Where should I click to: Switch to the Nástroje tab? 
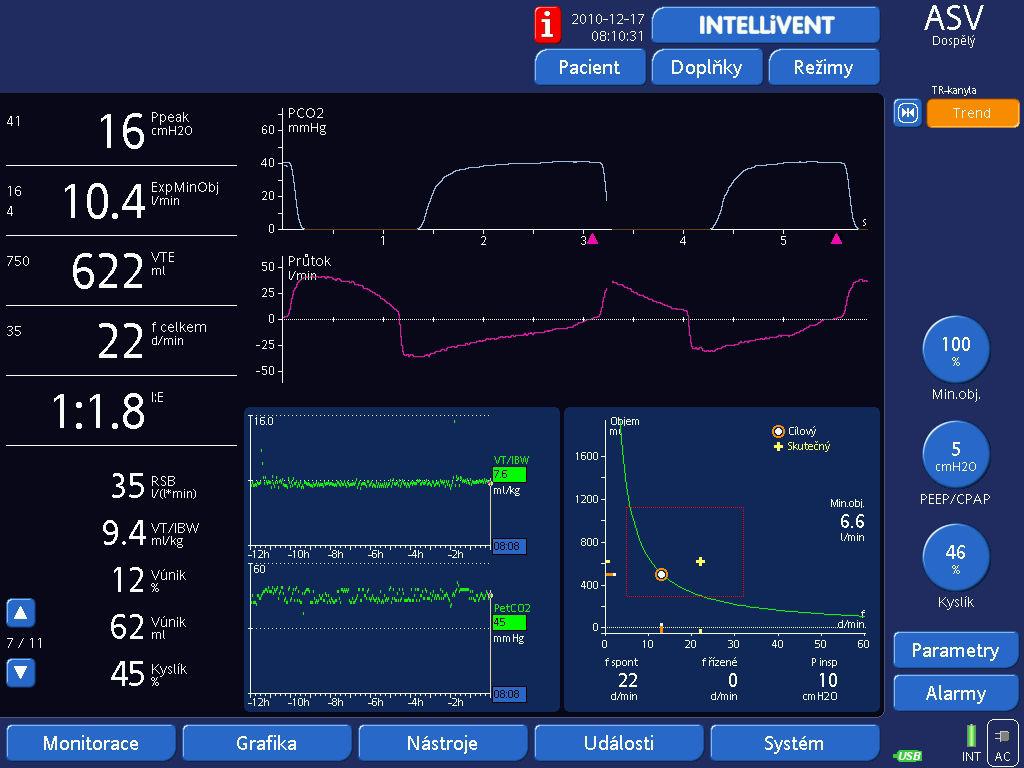(x=442, y=743)
